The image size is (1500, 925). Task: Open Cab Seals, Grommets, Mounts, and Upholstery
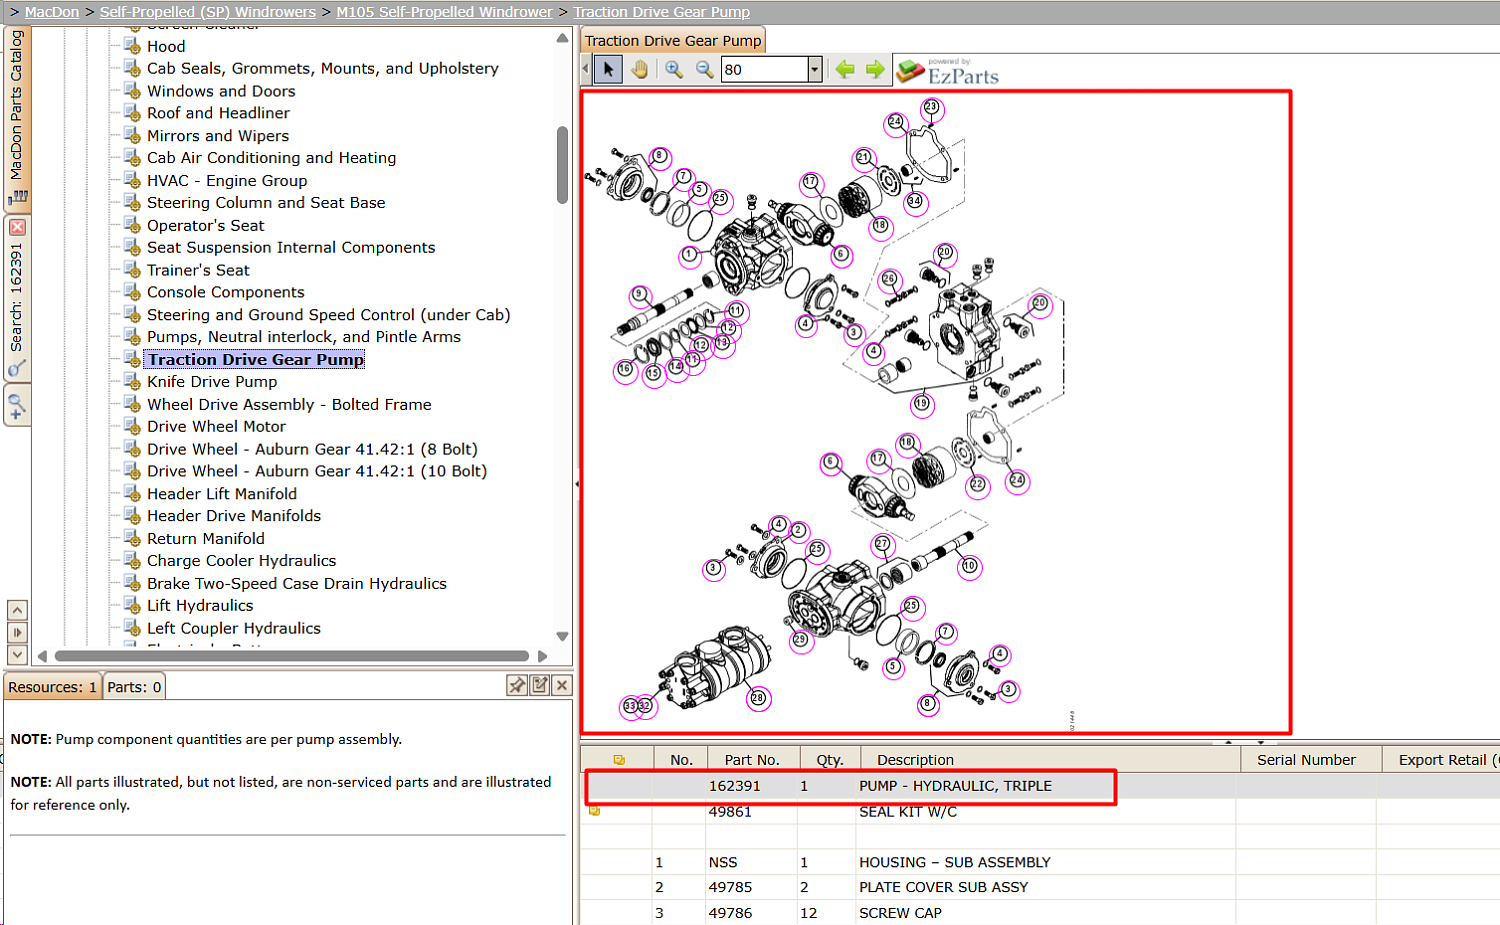click(323, 68)
